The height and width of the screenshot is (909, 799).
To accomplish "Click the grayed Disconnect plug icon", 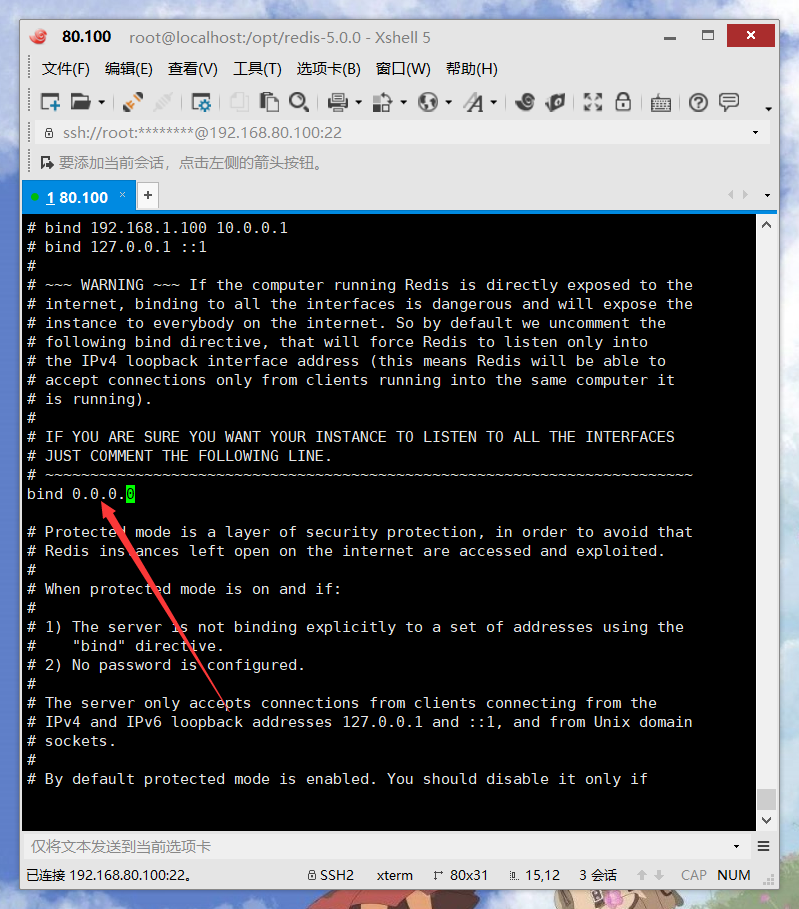I will pos(163,102).
